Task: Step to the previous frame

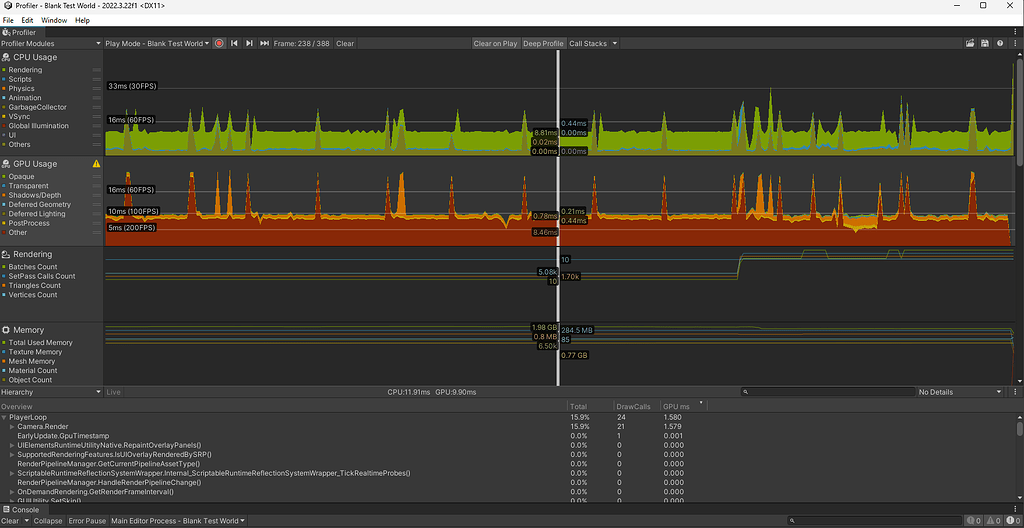Action: pyautogui.click(x=234, y=44)
